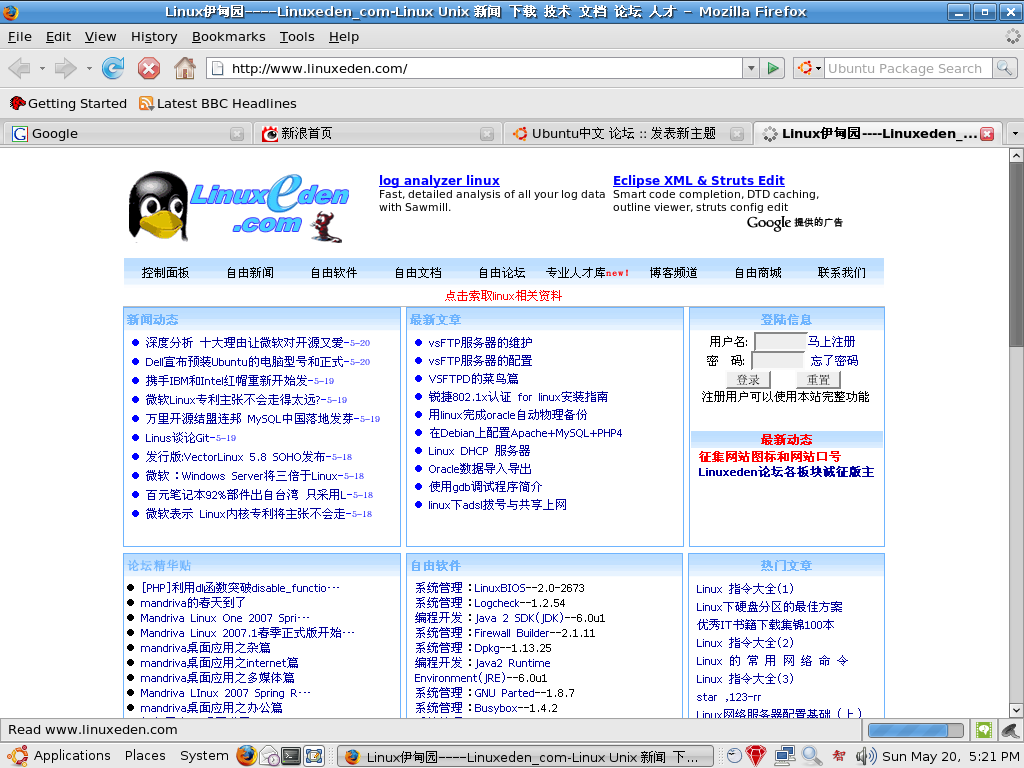Focus the Ubuntu Package Search box
Screen dimensions: 1024x768
[908, 68]
